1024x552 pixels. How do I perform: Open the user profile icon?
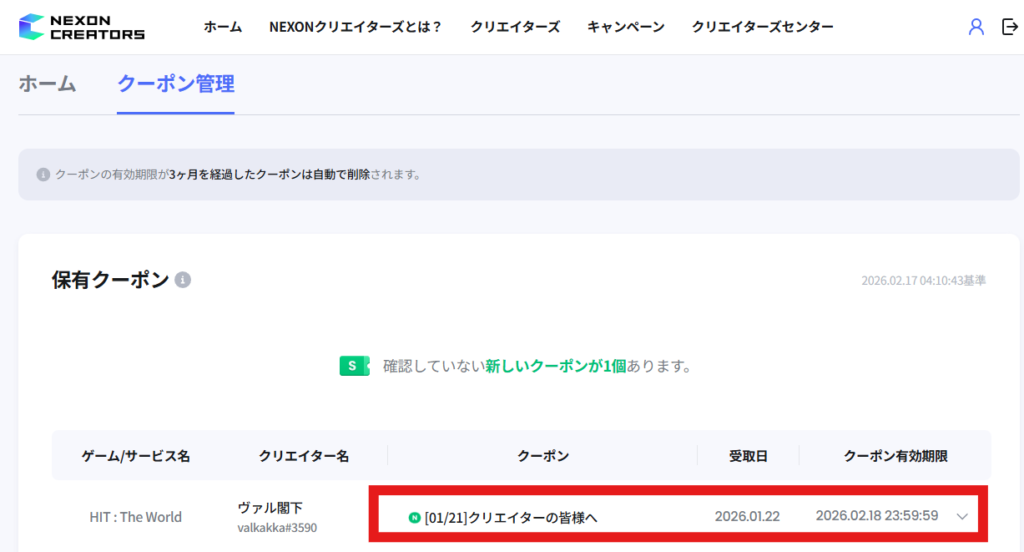(x=976, y=27)
